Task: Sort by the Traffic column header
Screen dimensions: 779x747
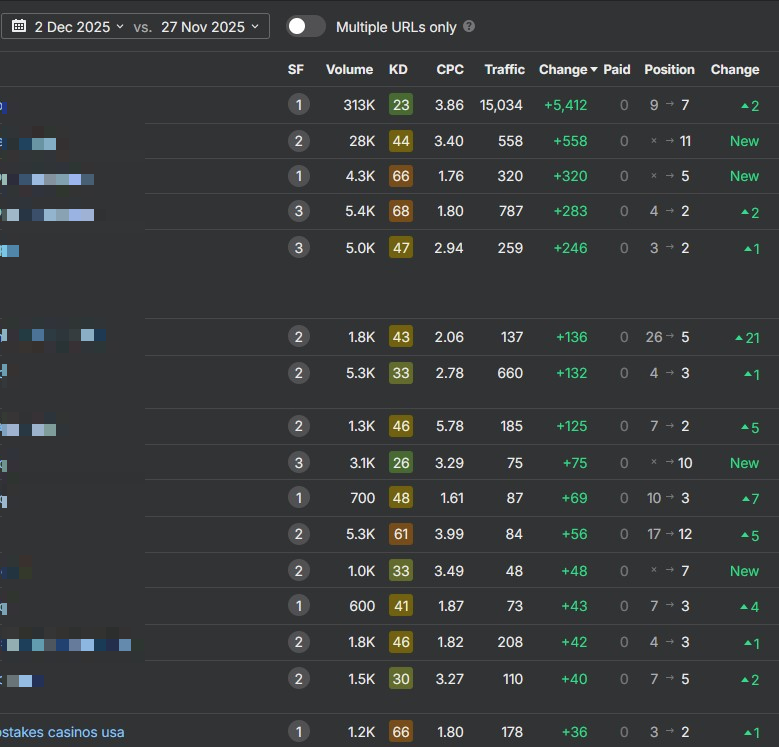Action: [x=505, y=70]
